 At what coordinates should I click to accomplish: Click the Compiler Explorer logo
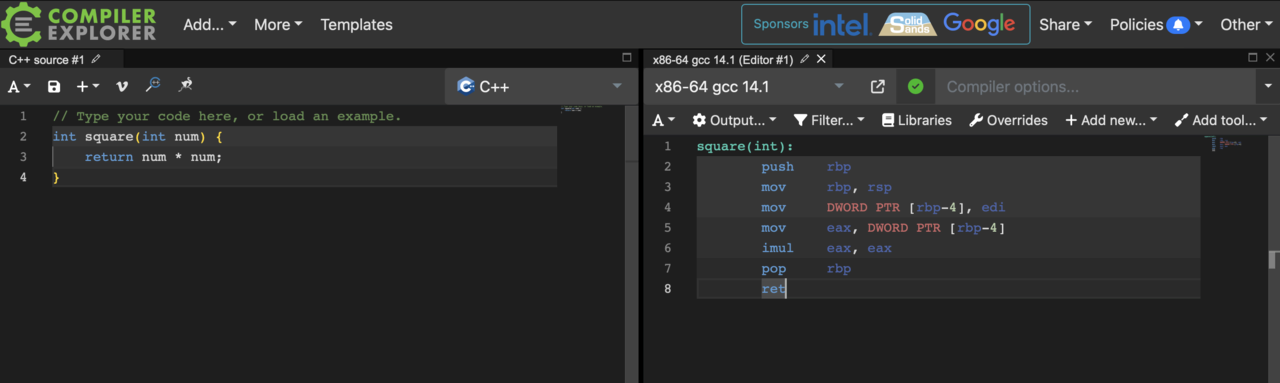[79, 24]
